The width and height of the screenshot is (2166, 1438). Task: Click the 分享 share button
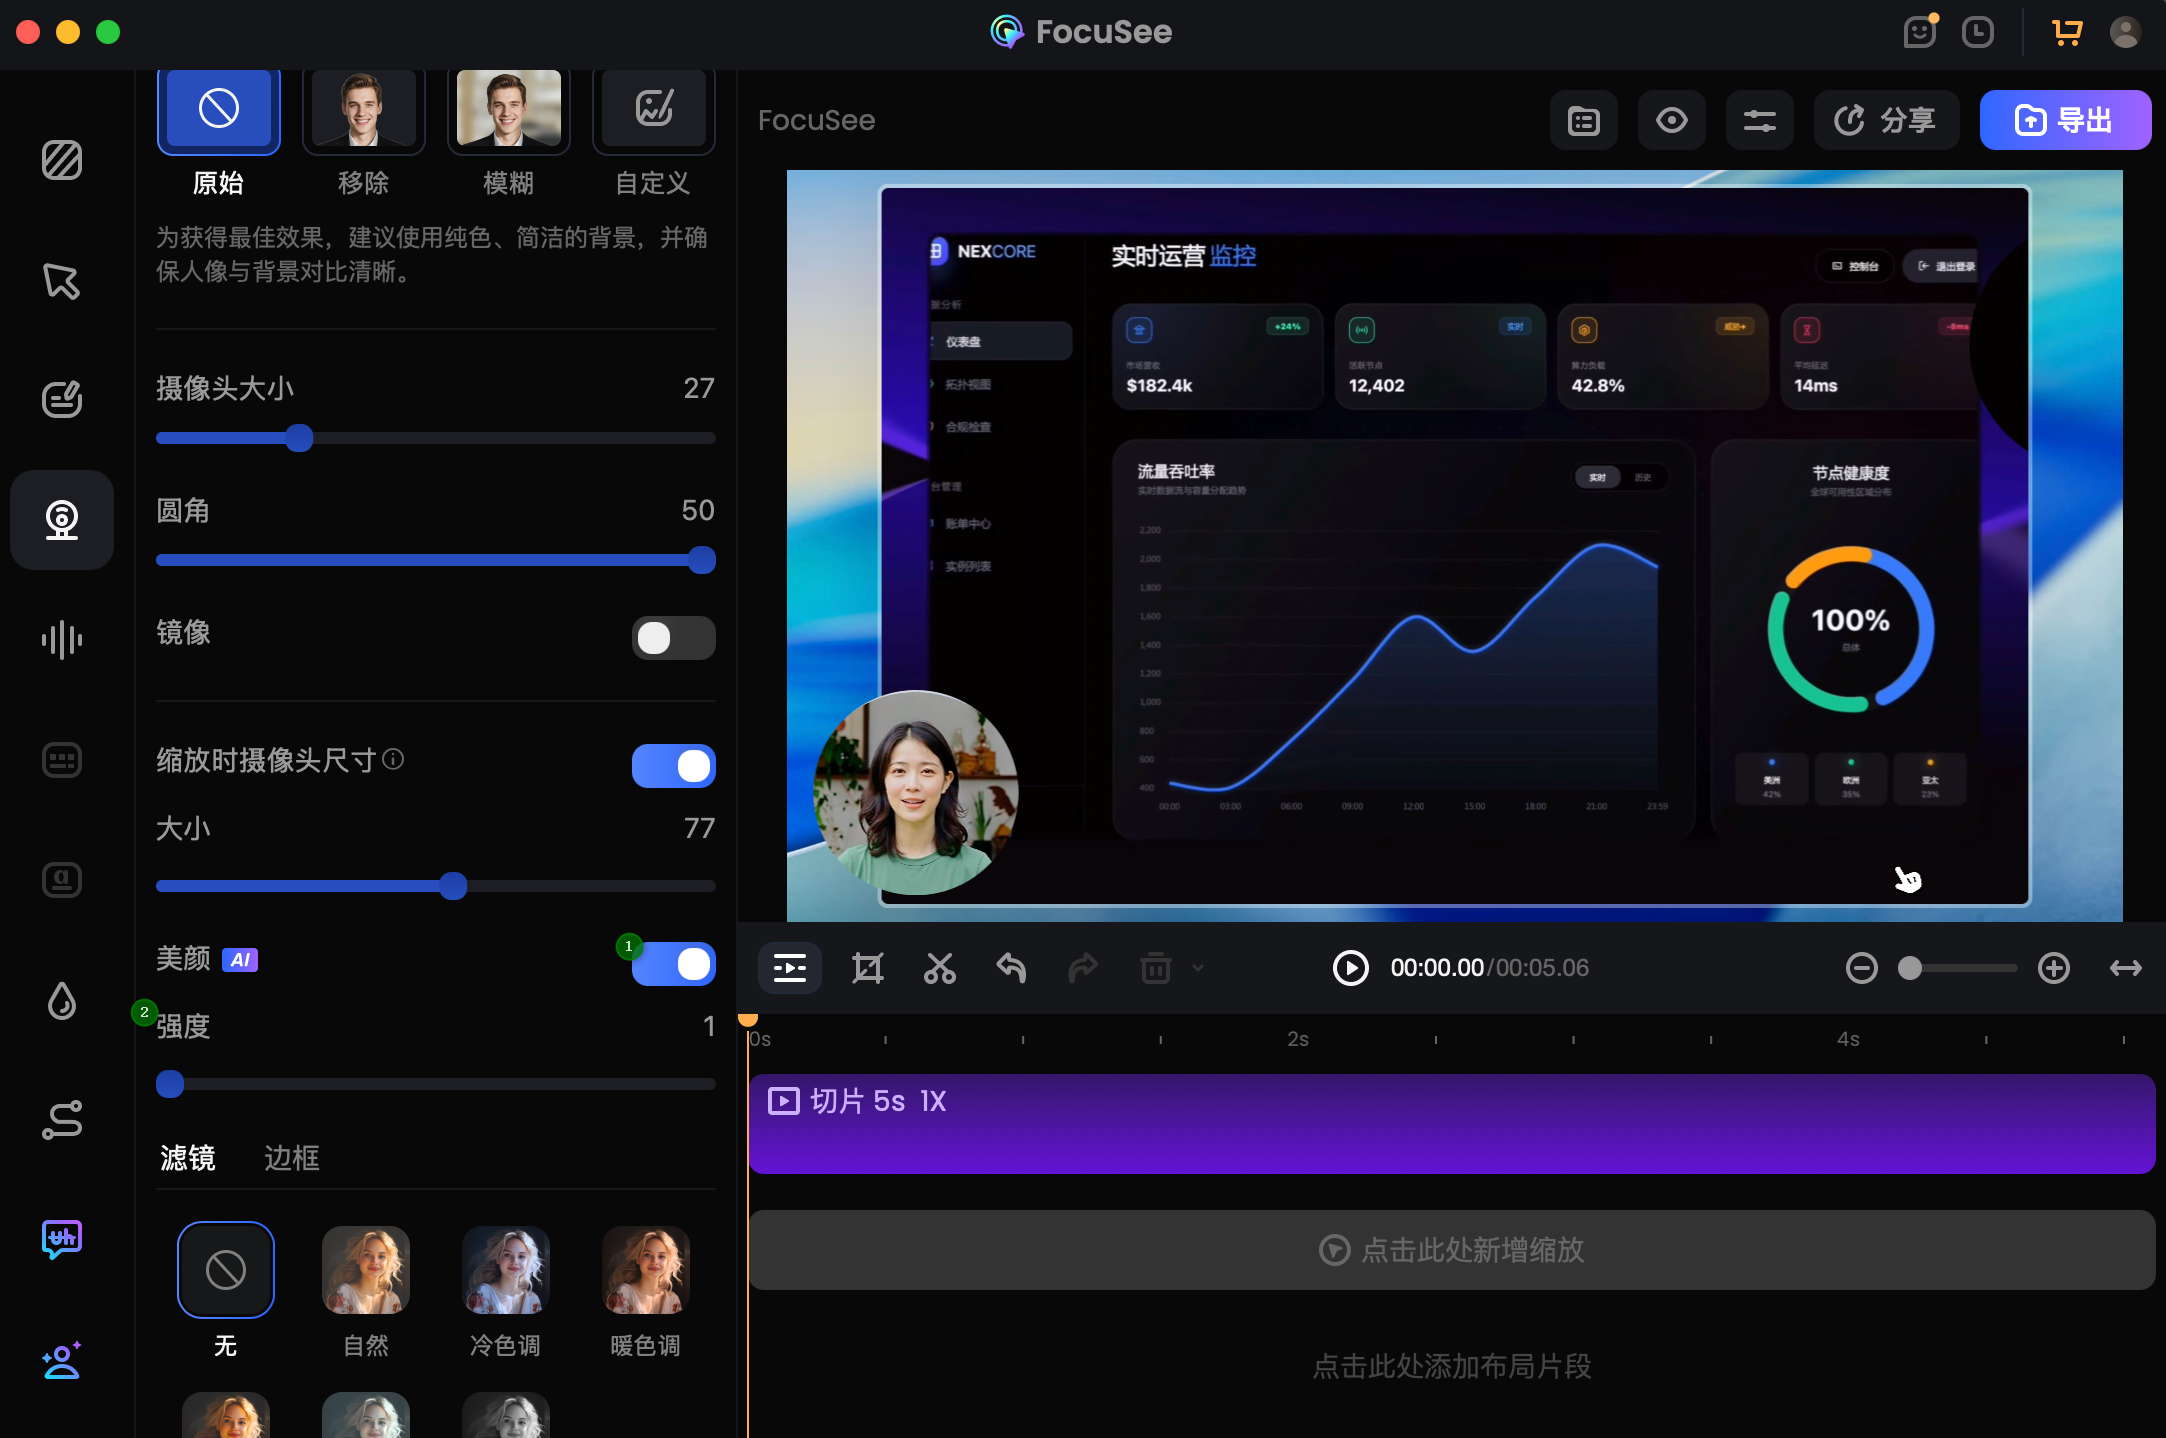1886,120
